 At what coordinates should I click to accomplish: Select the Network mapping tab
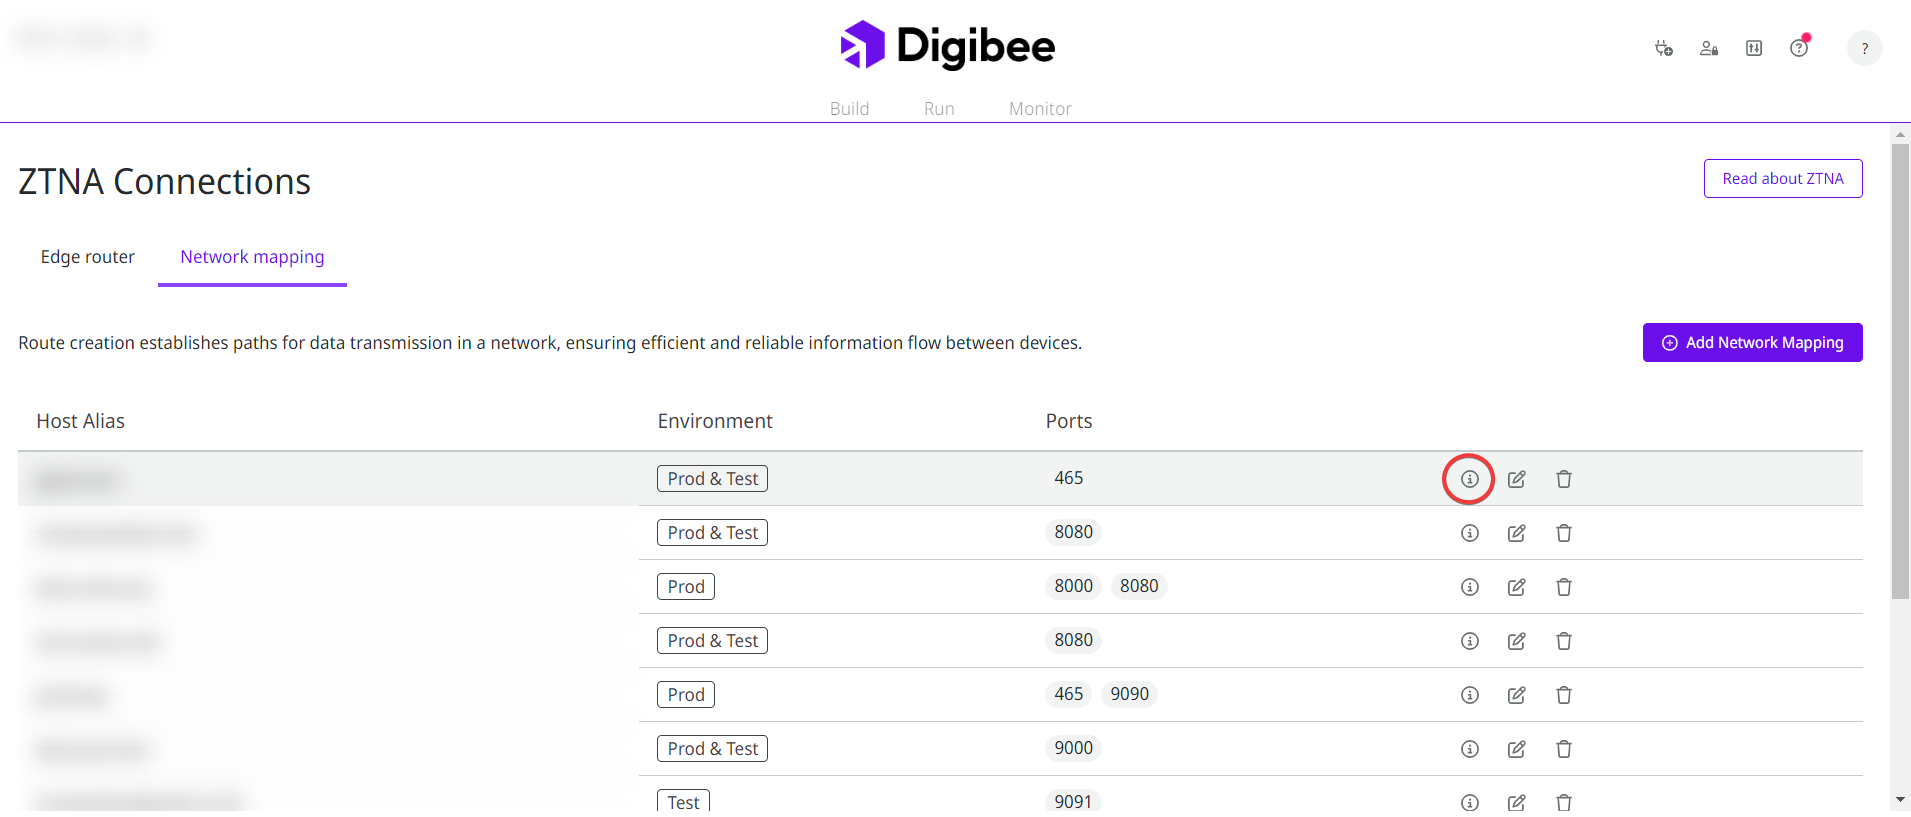point(252,257)
